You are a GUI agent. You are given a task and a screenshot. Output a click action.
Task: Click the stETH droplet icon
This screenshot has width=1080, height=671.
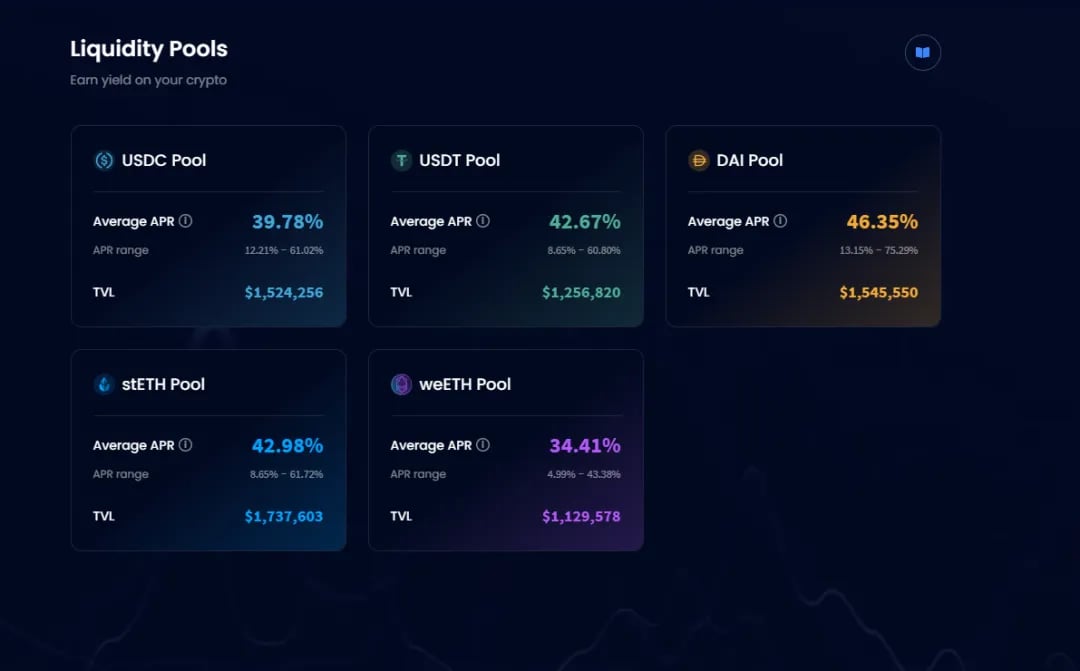tap(104, 384)
